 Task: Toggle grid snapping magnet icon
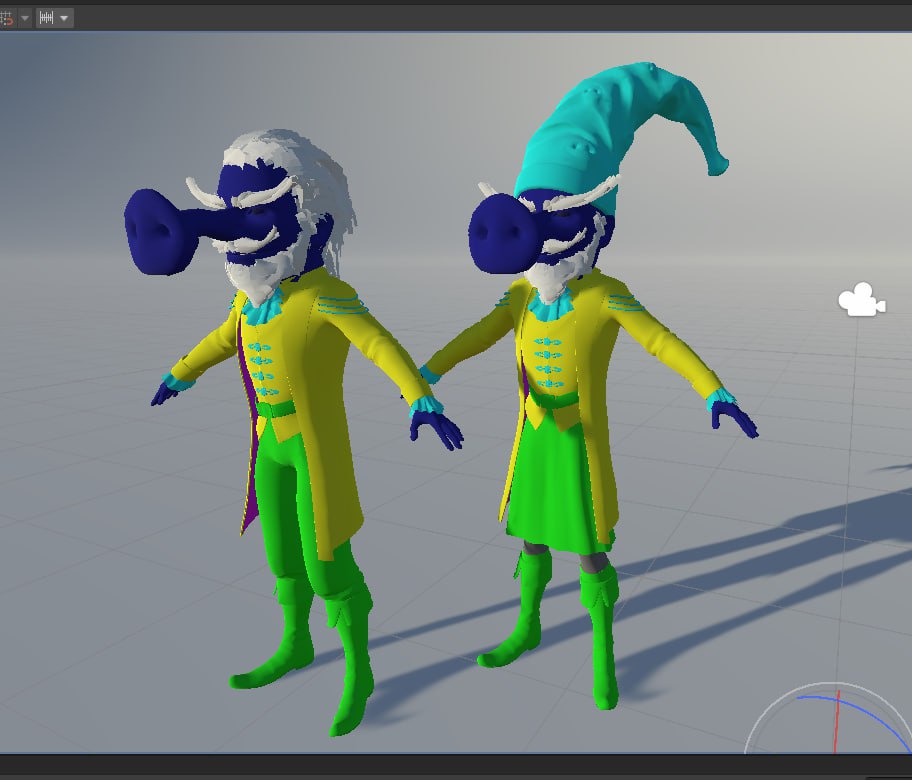tap(6, 18)
